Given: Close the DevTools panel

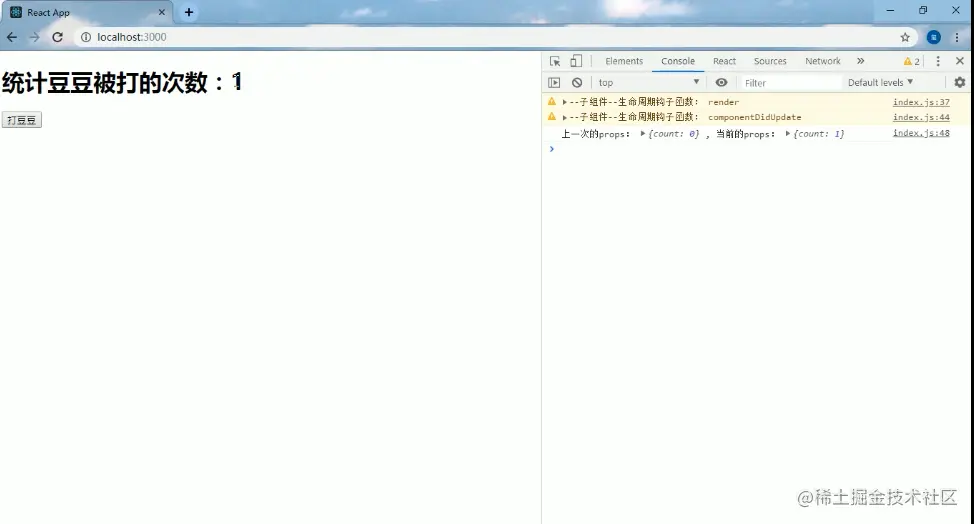Looking at the screenshot, I should click(x=960, y=61).
